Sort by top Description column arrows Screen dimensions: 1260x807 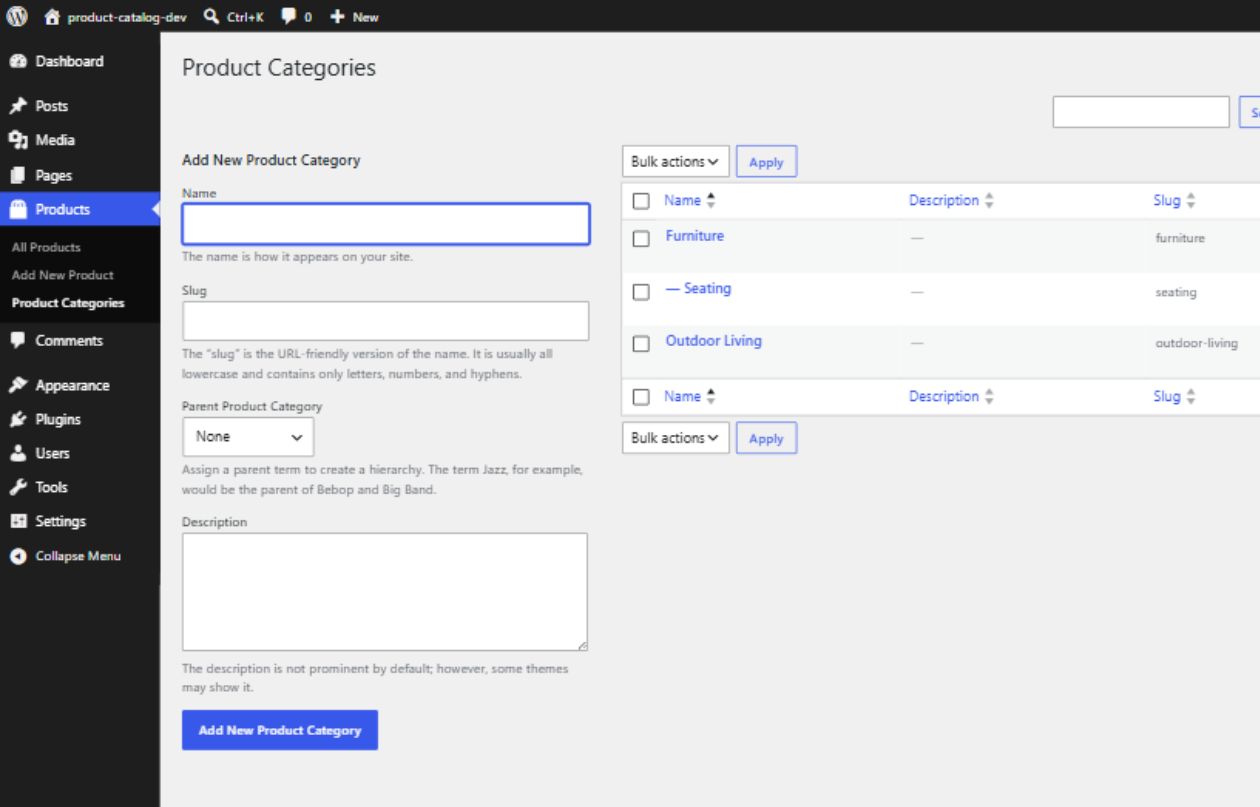[989, 201]
